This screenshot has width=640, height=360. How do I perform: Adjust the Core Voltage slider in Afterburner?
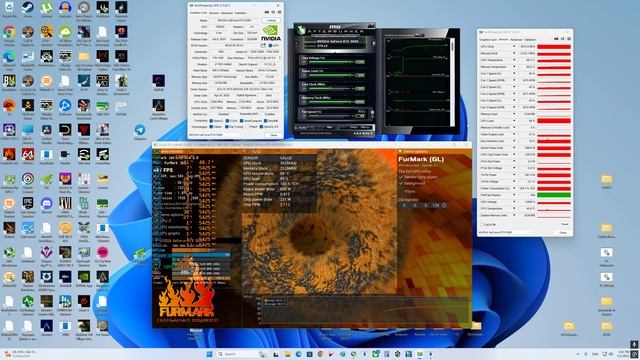point(330,62)
